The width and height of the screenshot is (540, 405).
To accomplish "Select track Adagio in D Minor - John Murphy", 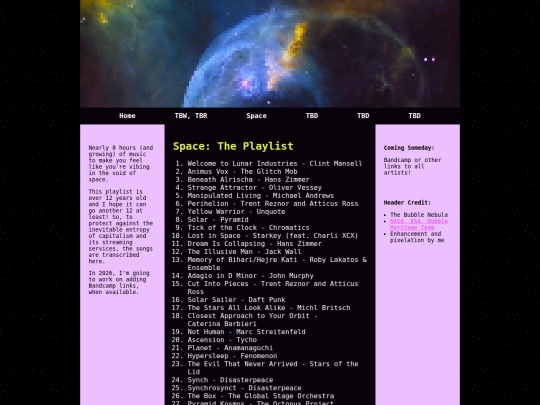I will click(x=250, y=276).
